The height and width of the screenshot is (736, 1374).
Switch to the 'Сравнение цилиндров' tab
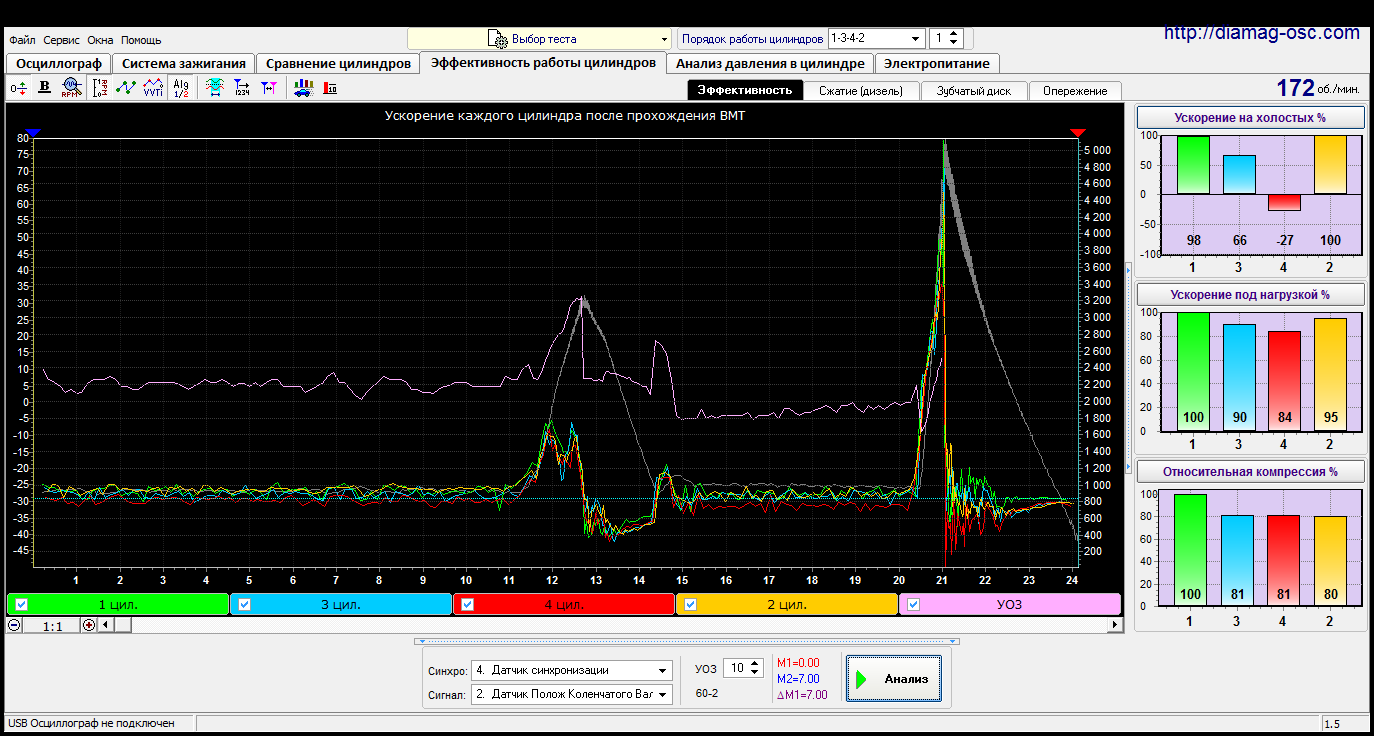tap(338, 63)
